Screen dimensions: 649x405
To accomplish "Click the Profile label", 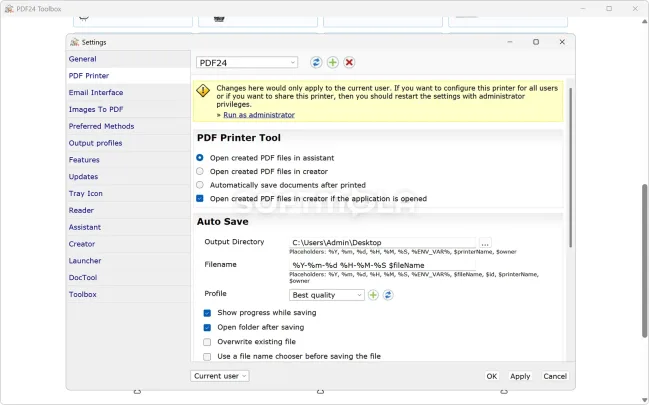I will pos(215,294).
